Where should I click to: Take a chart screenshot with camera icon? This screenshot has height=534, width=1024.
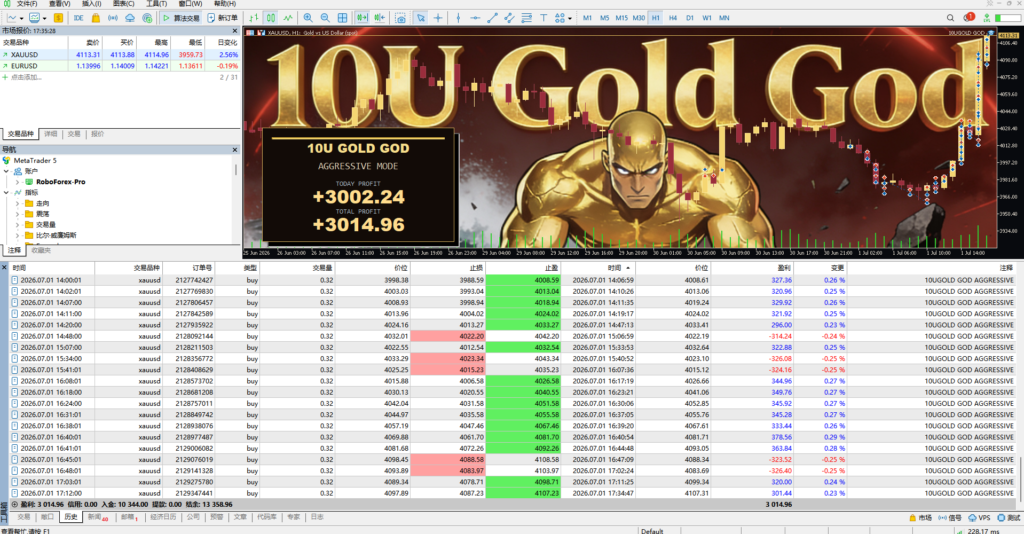[x=400, y=18]
